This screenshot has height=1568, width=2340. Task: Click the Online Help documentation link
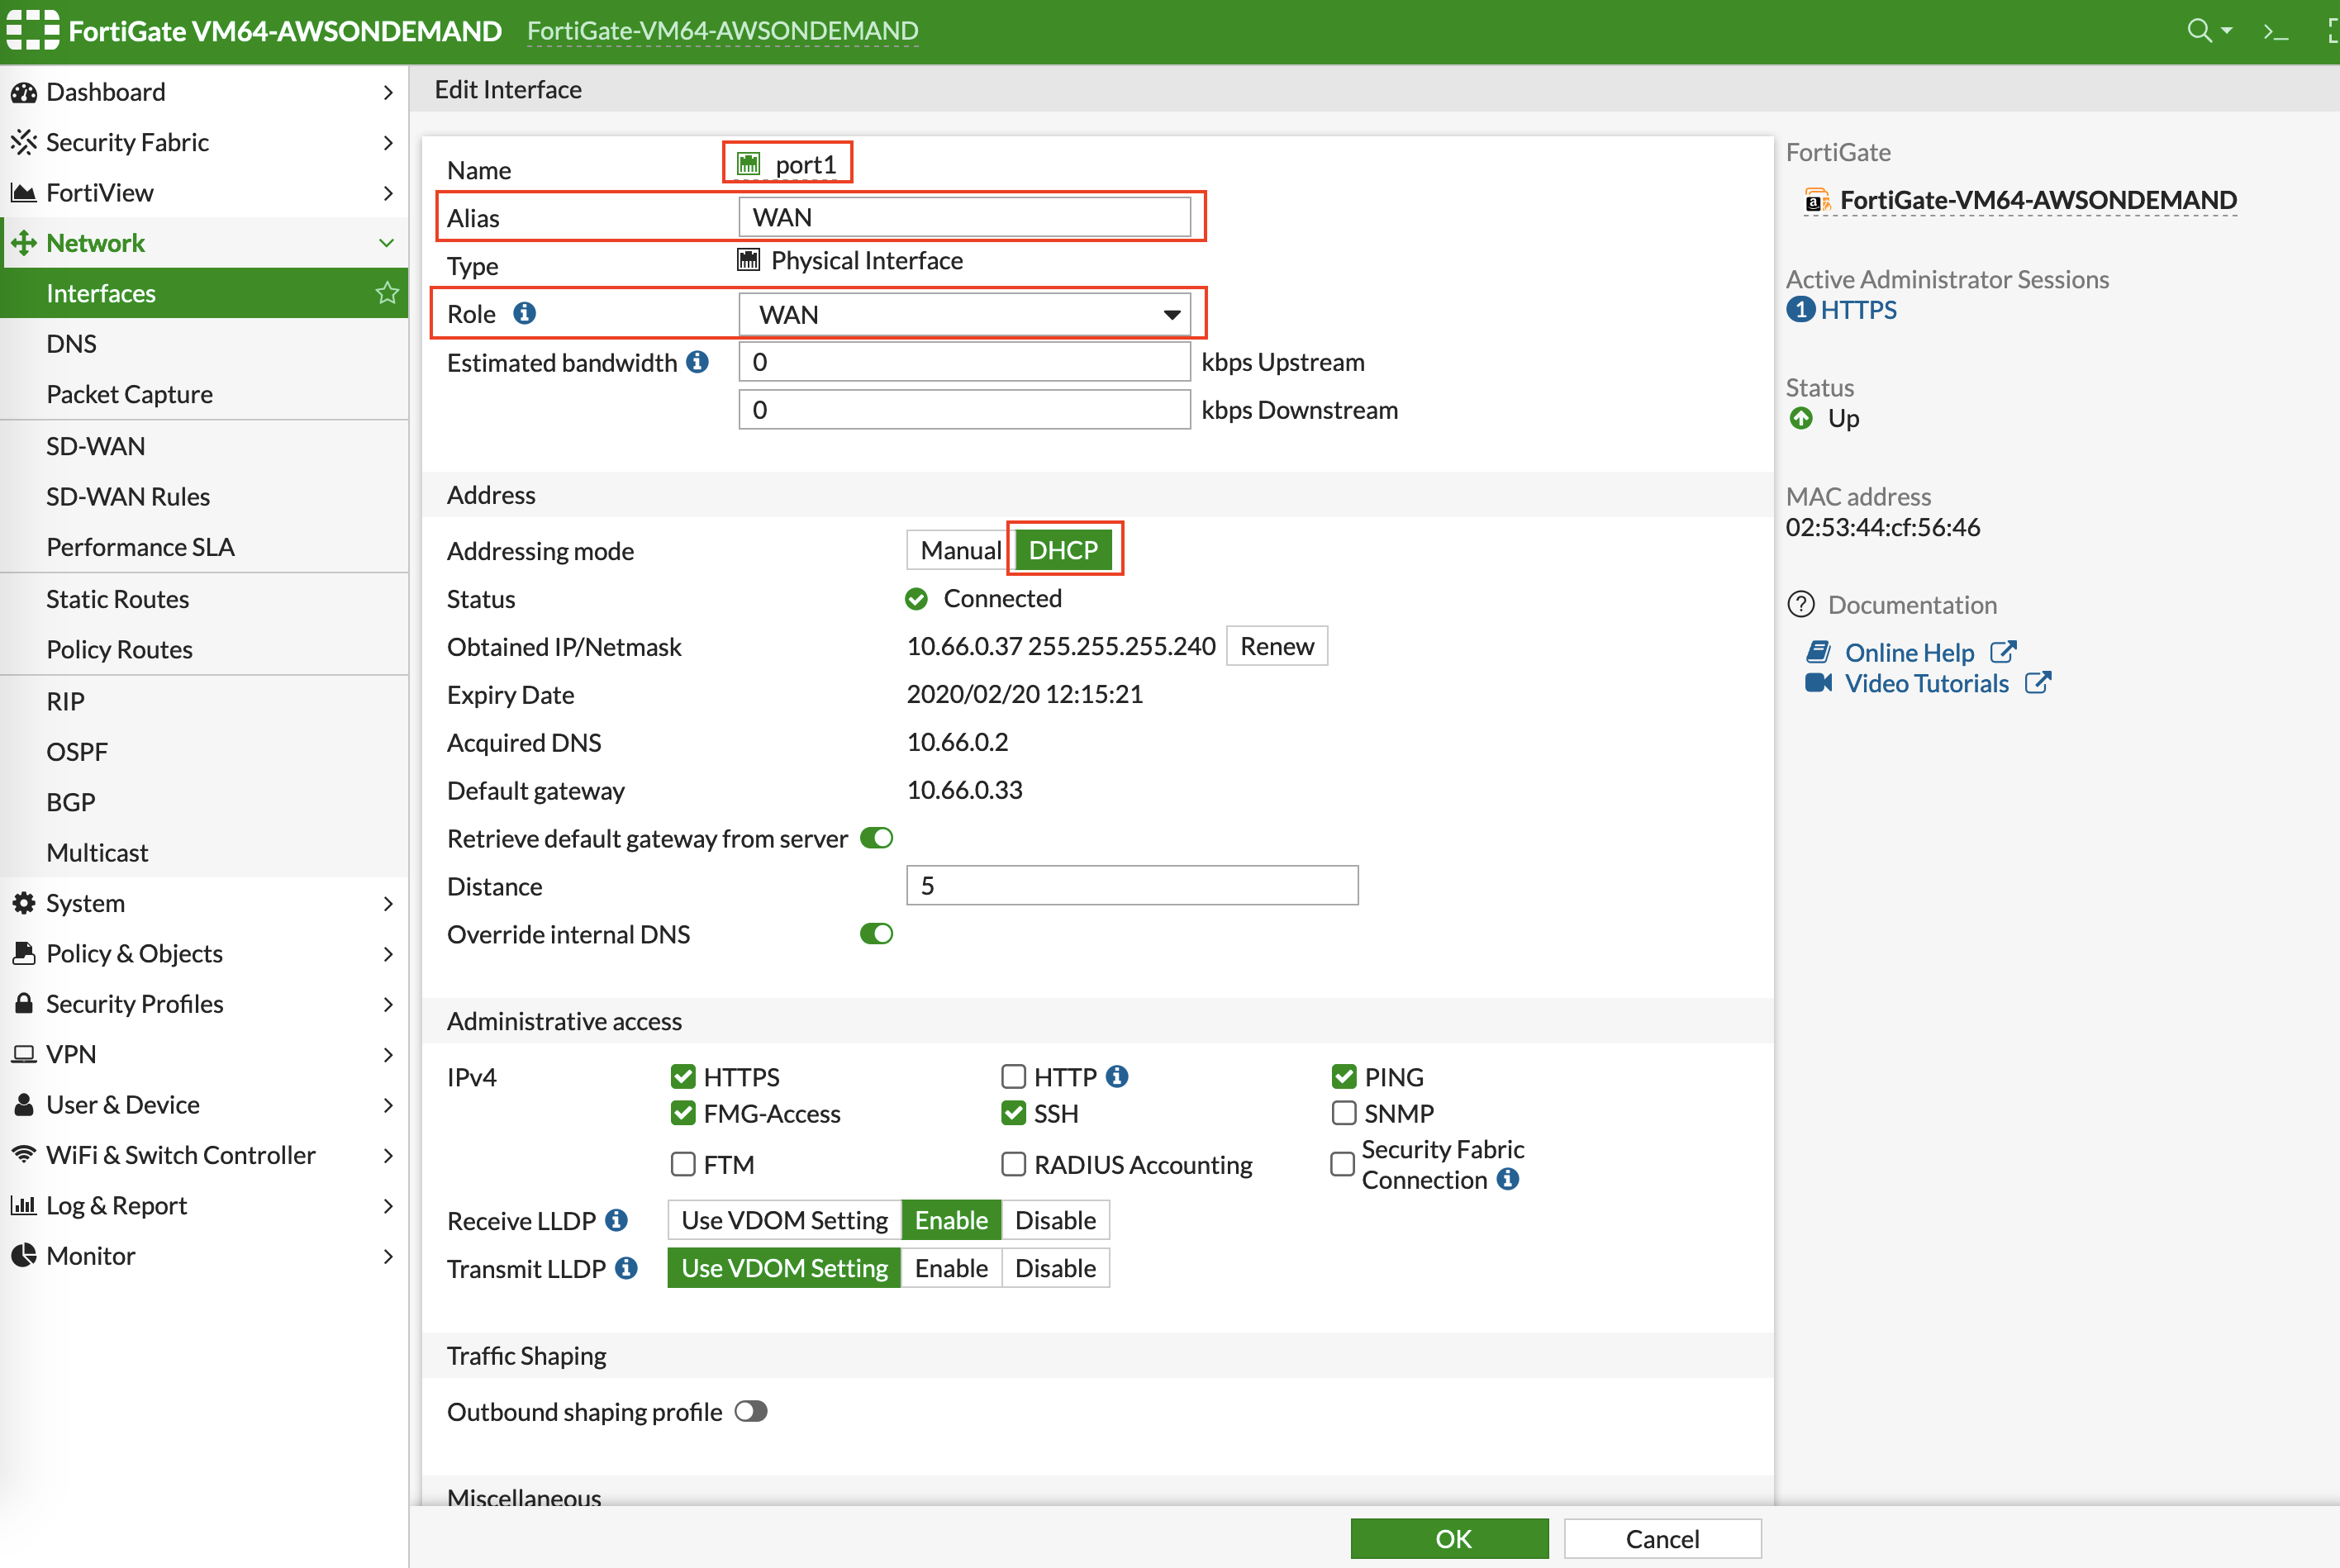[1910, 649]
